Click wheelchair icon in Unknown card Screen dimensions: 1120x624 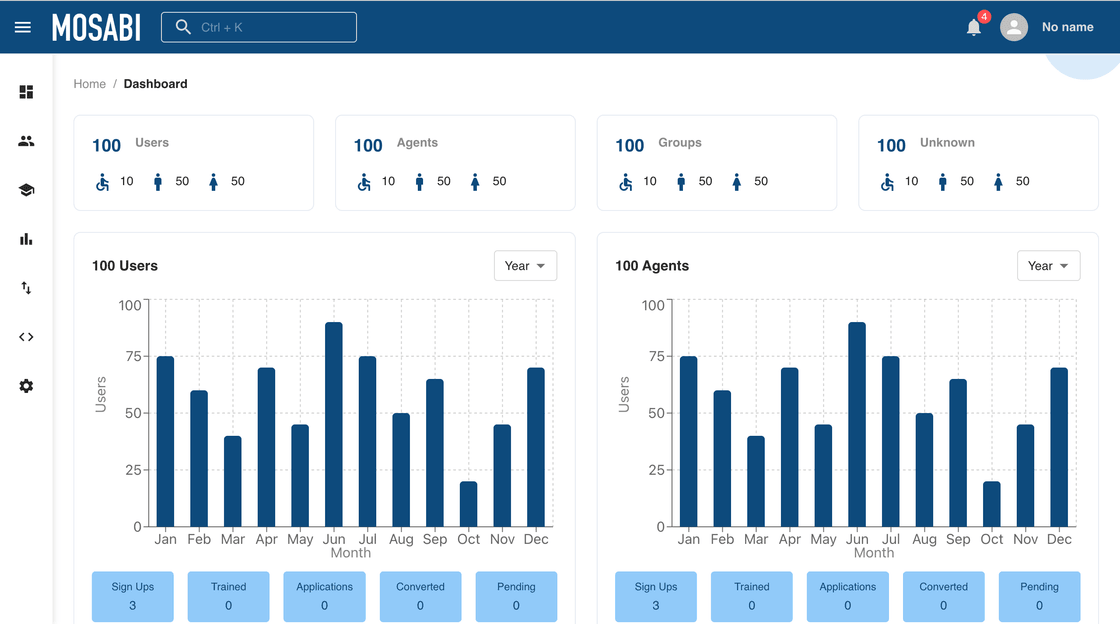coord(887,182)
